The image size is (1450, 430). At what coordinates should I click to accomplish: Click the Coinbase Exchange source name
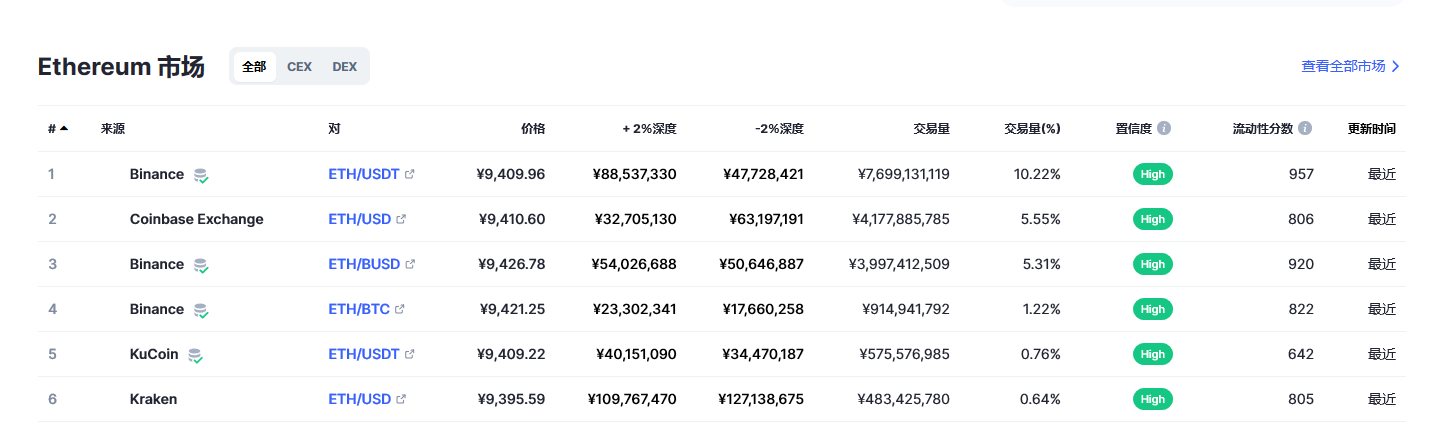coord(196,219)
